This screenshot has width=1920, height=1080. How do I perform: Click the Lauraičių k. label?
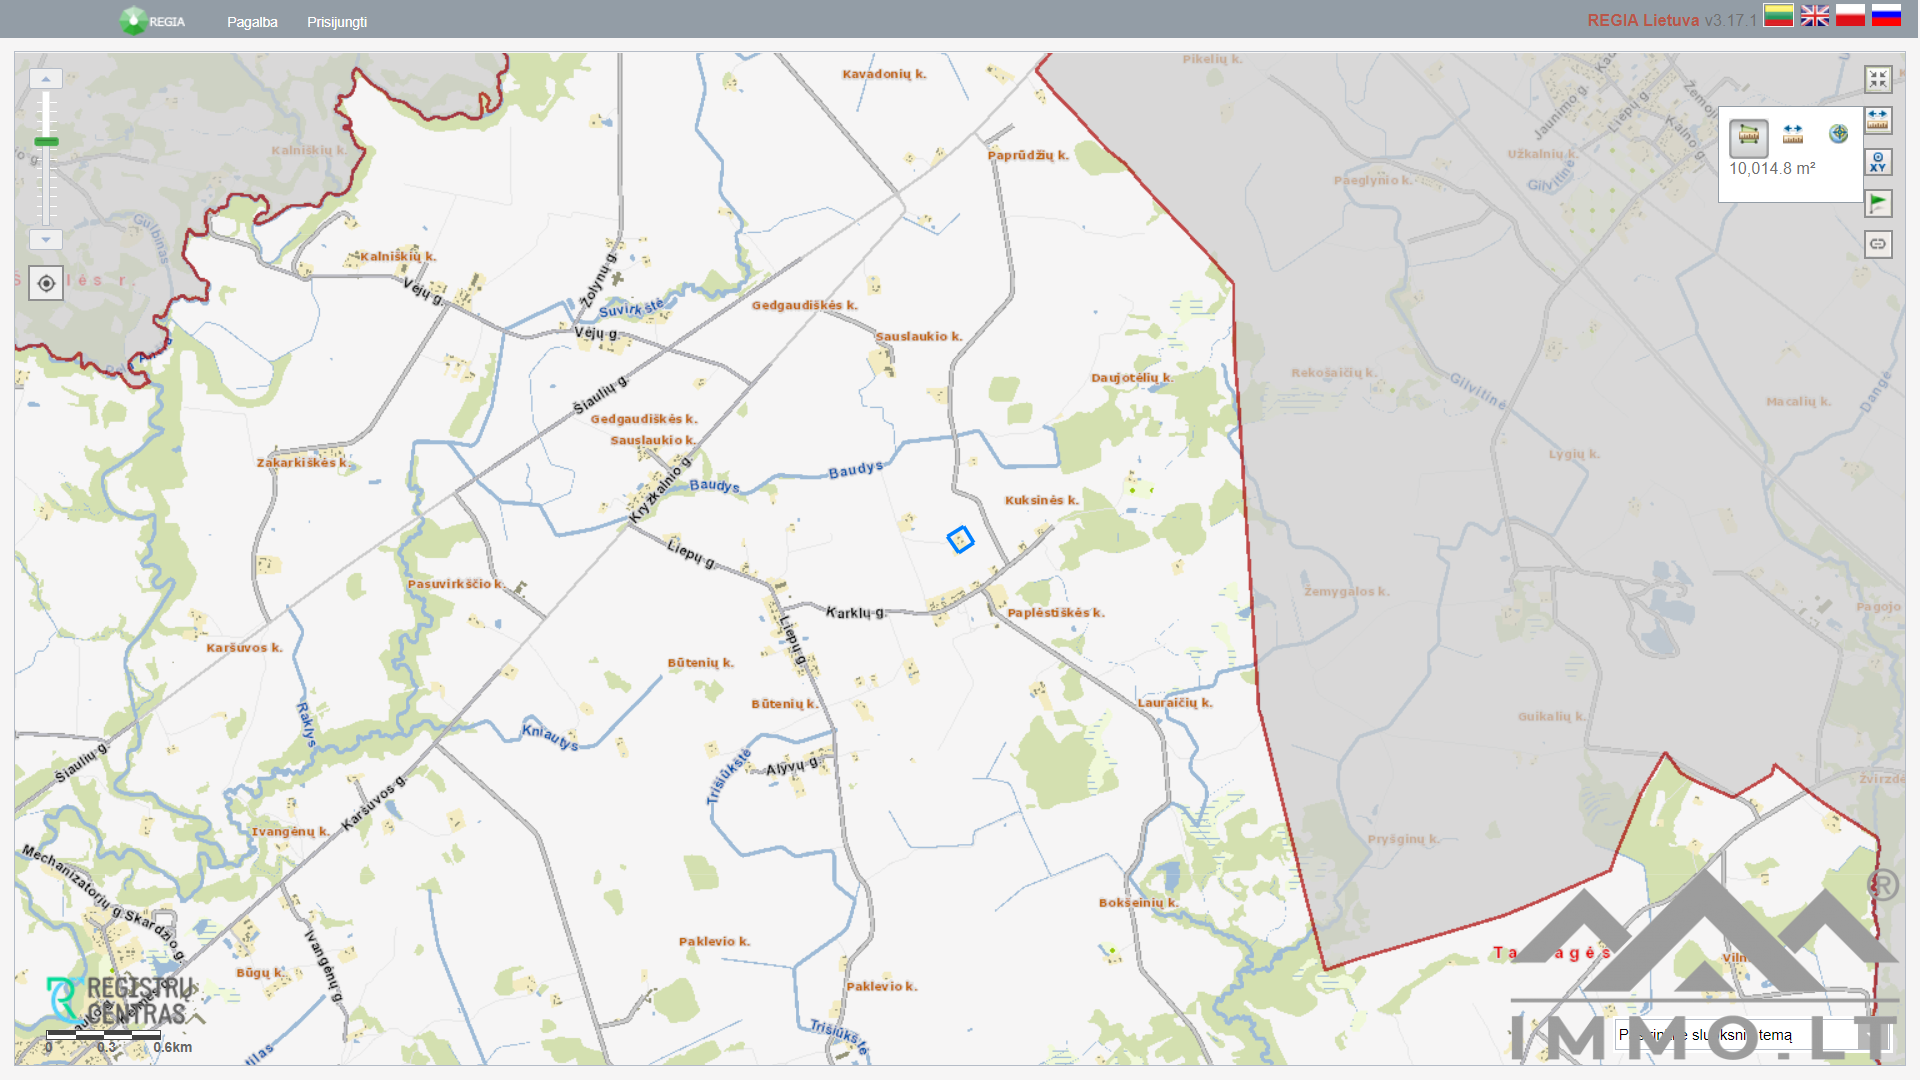(x=1175, y=703)
